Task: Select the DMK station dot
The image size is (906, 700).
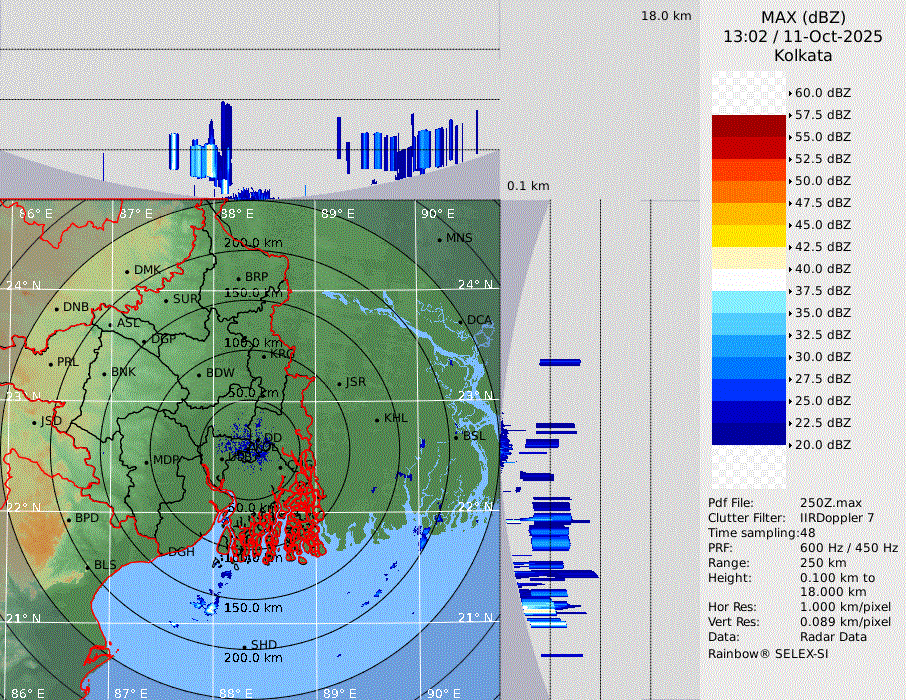Action: pos(128,271)
